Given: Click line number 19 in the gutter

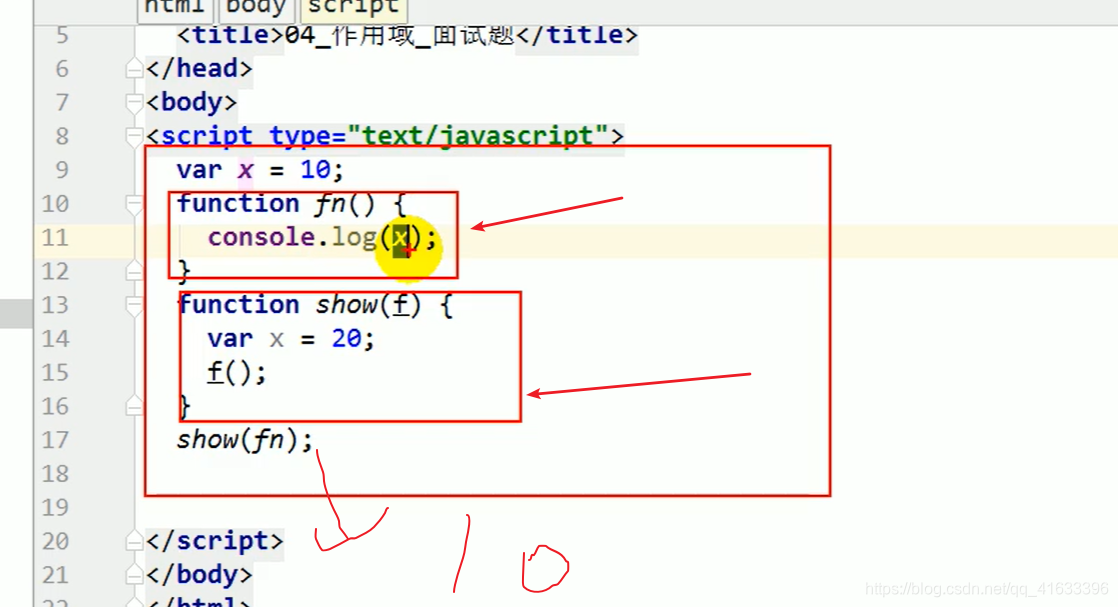Looking at the screenshot, I should point(55,508).
